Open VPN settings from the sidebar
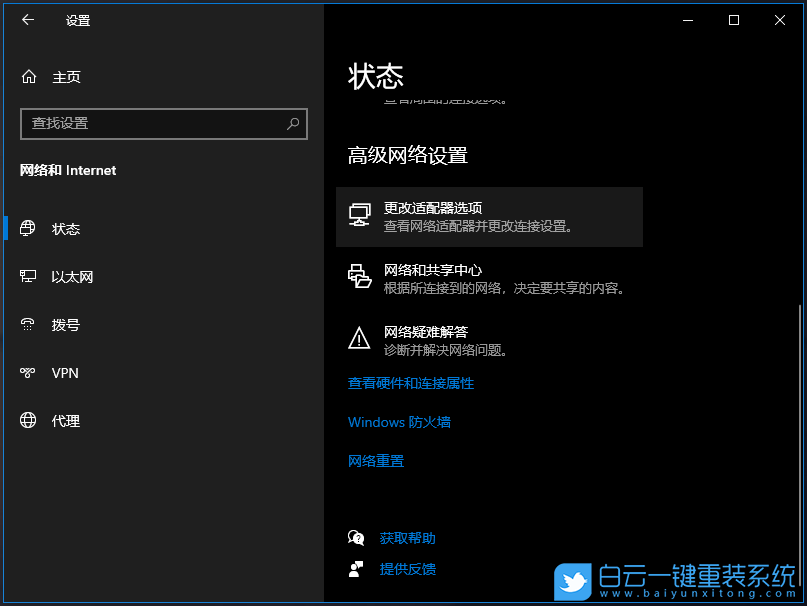 coord(64,372)
